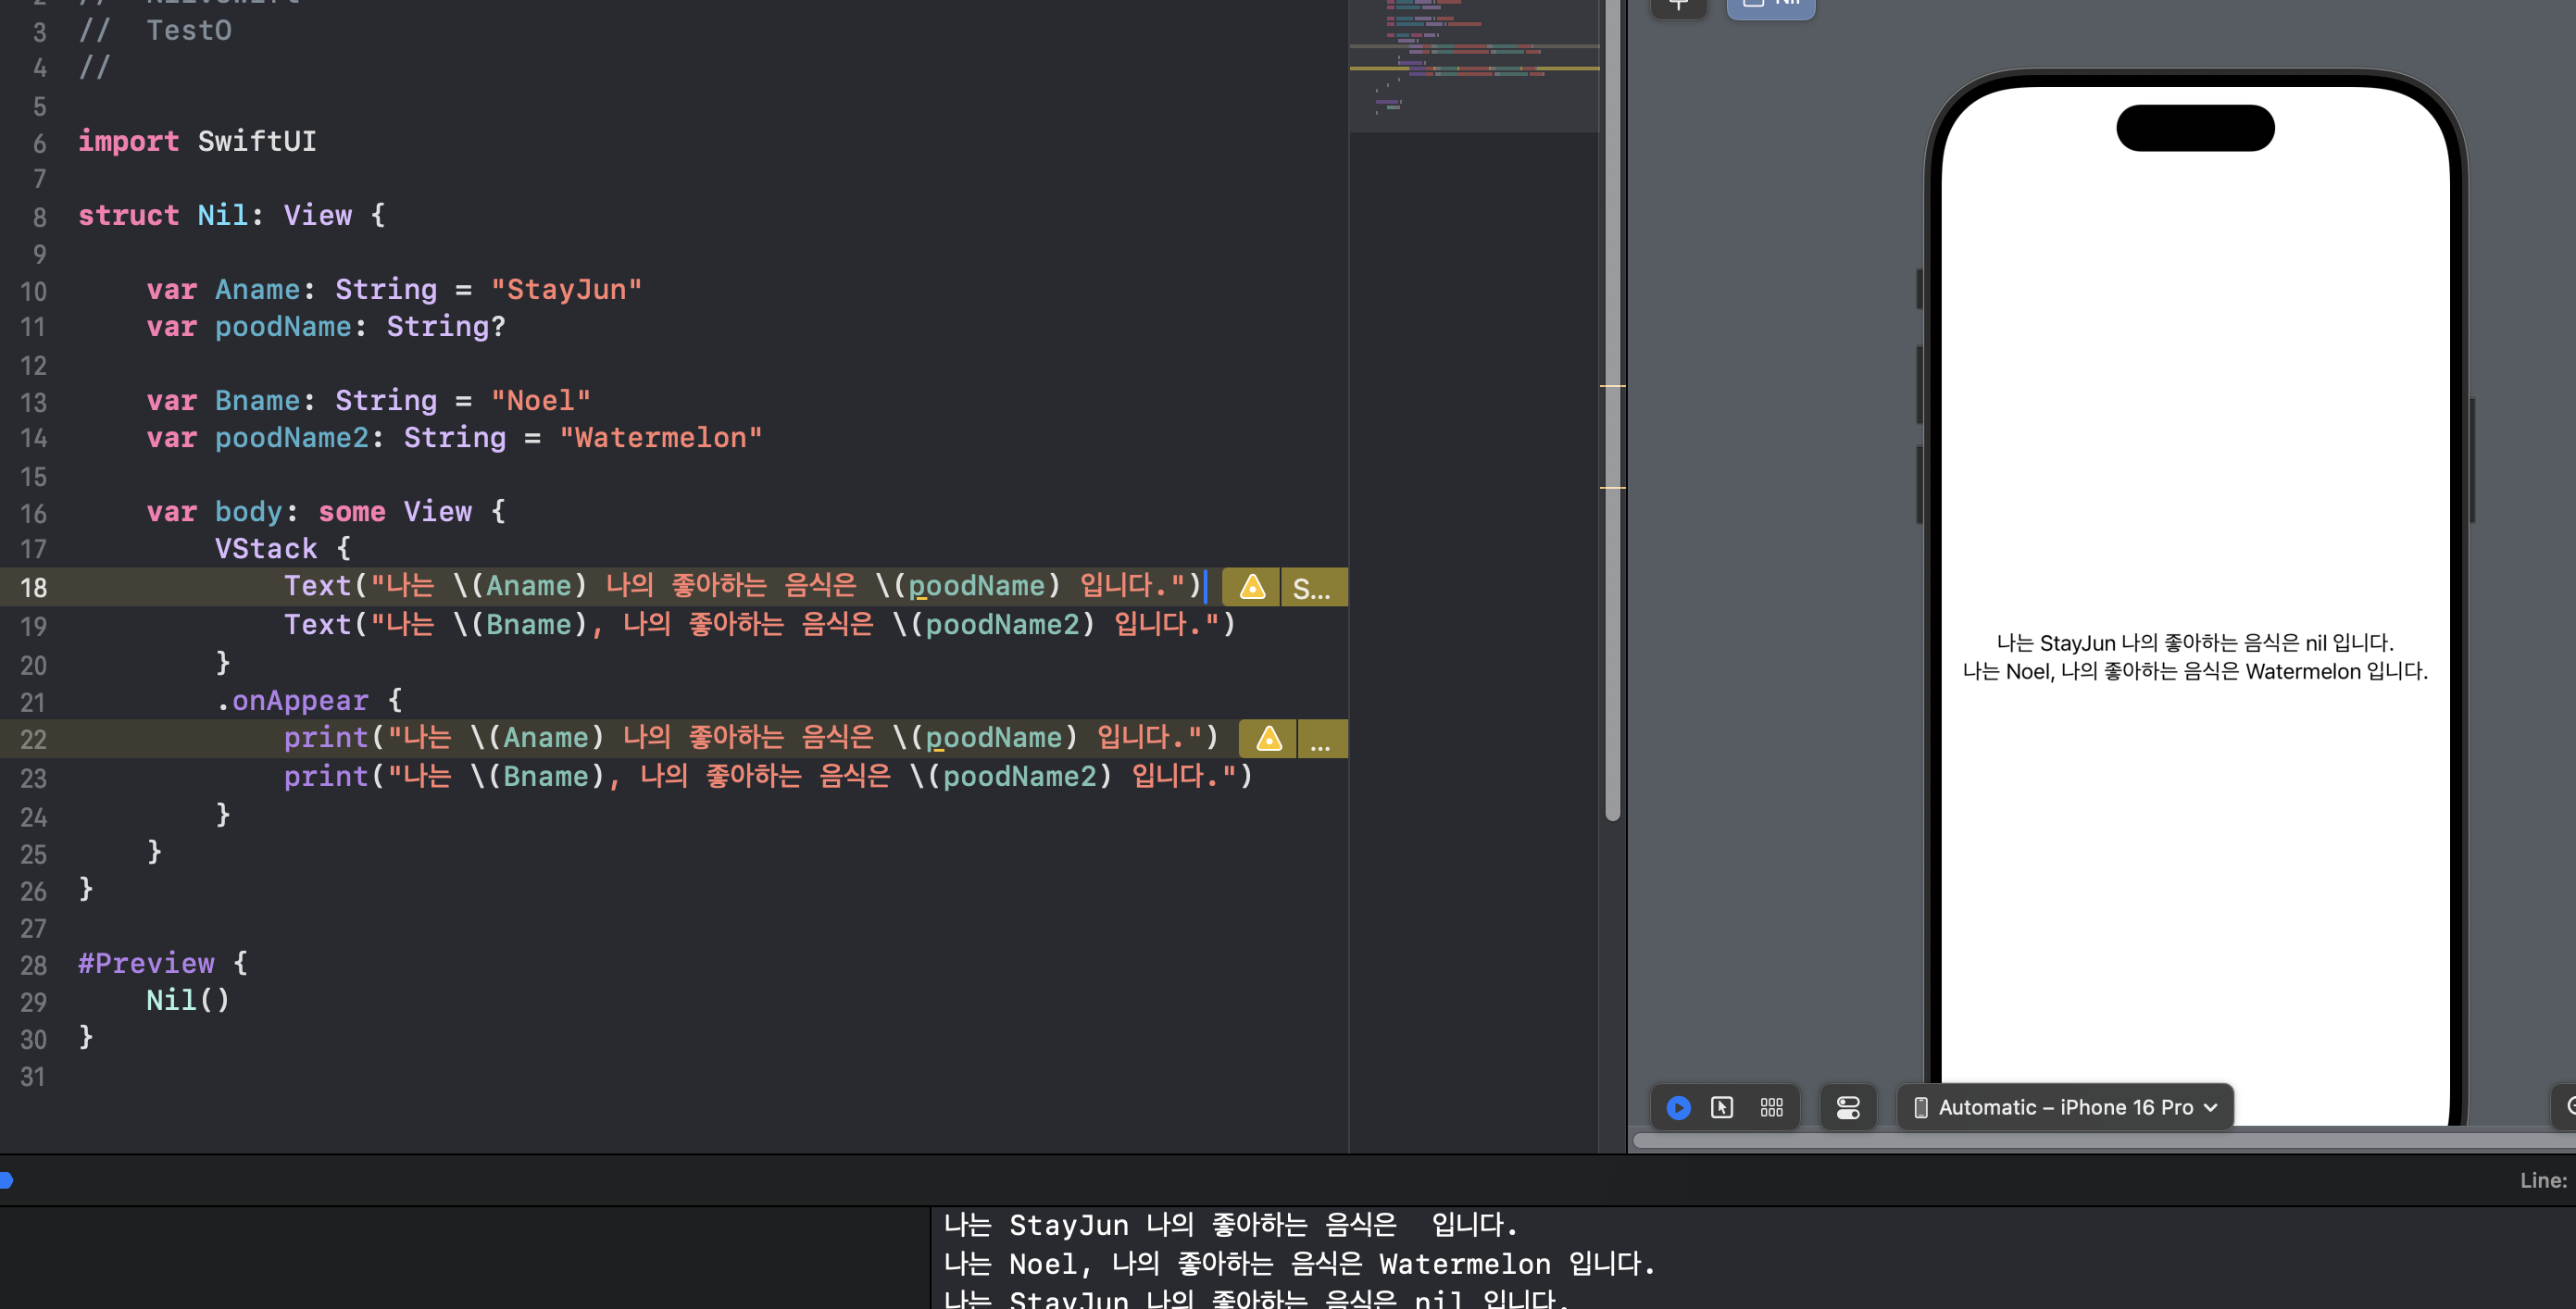Image resolution: width=2576 pixels, height=1309 pixels.
Task: Click the blue breakpoint indicator in debug bar
Action: 6,1180
